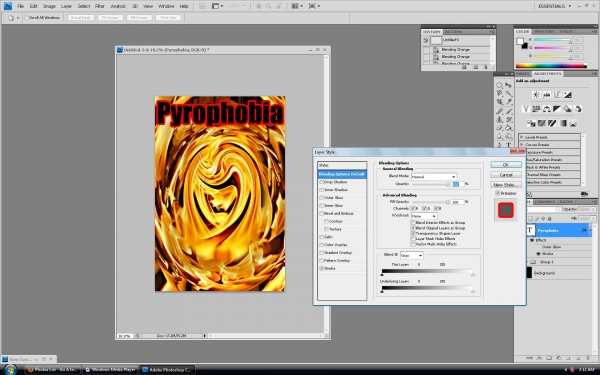Image resolution: width=600 pixels, height=375 pixels.
Task: Select the Eyedropper tool
Action: [x=509, y=102]
